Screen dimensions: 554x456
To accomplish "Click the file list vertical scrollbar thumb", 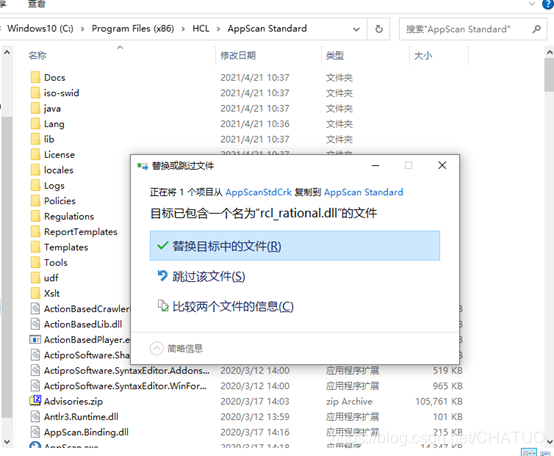I will [x=549, y=75].
